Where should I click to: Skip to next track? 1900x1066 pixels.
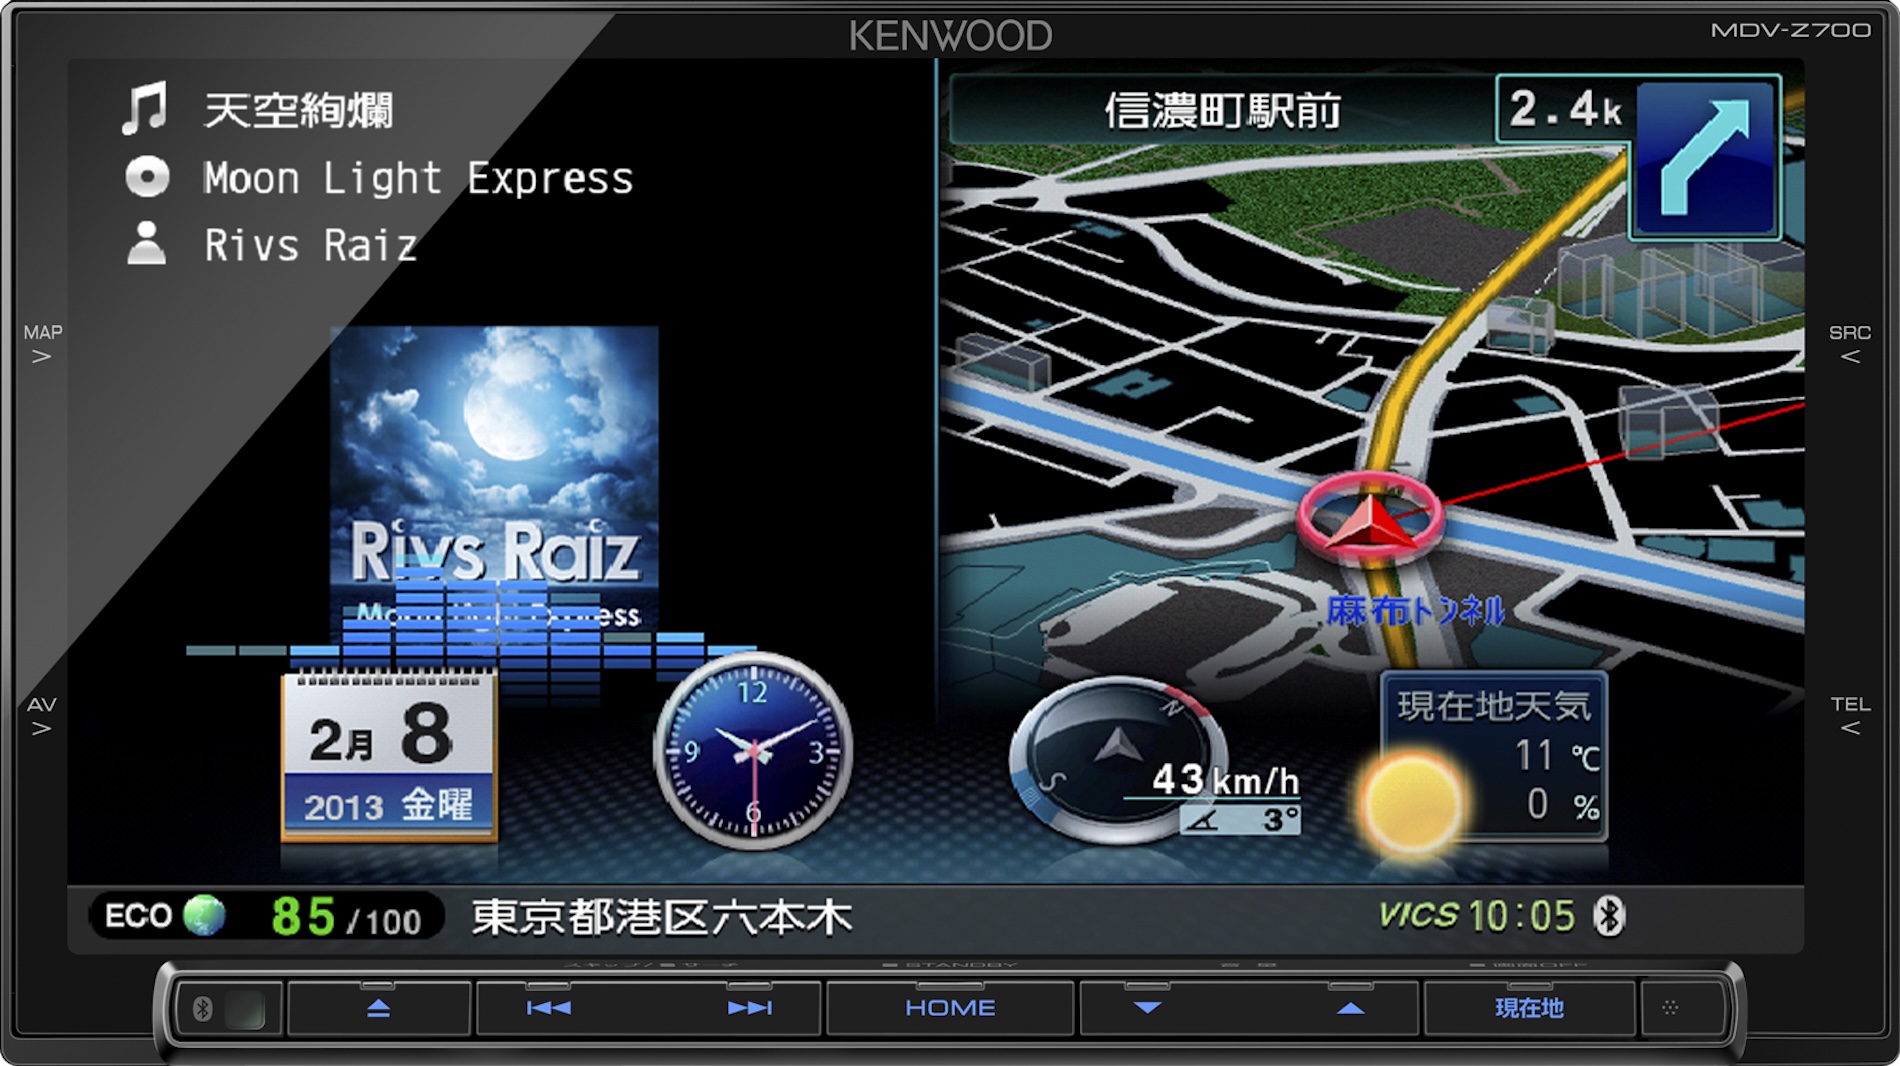pos(749,1008)
